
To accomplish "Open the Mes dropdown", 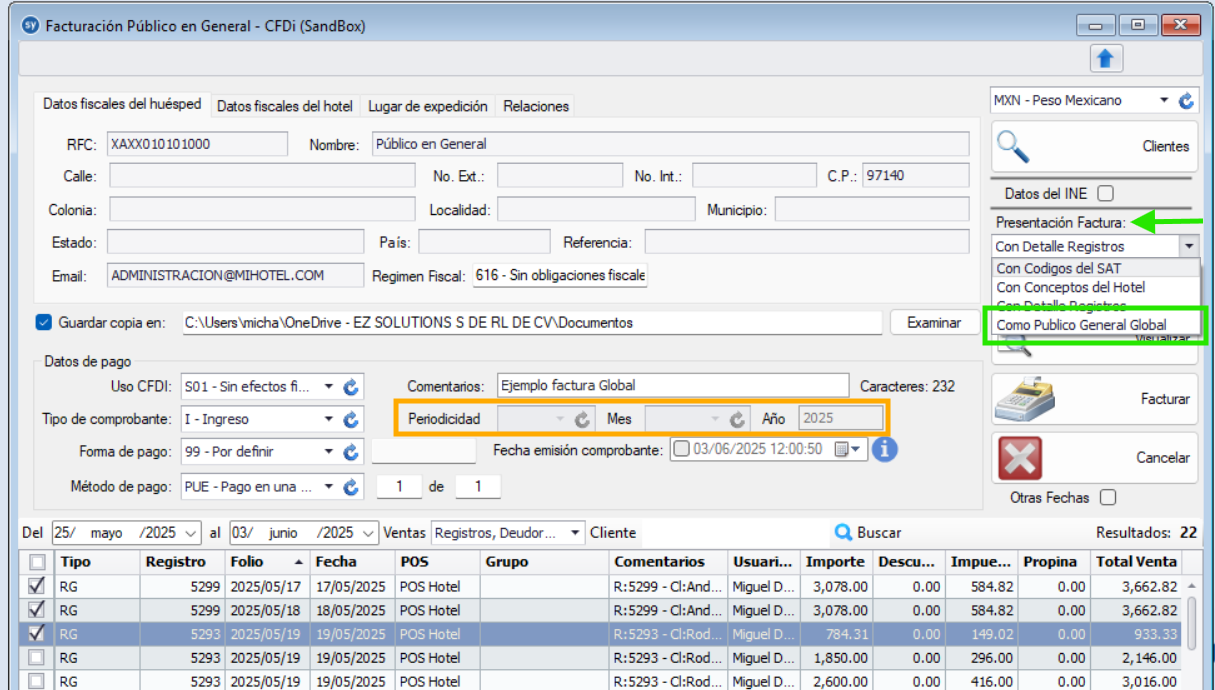I will point(715,419).
